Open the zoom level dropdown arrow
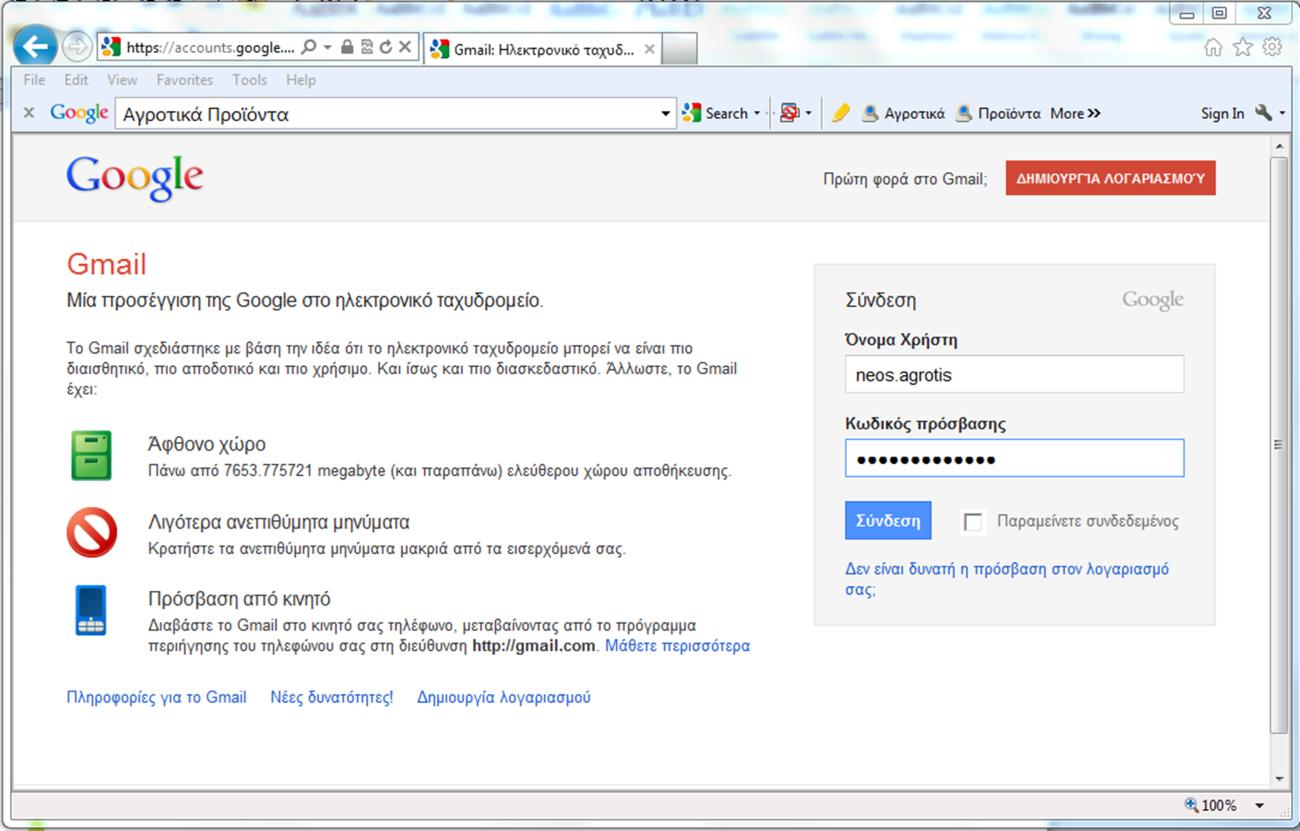The height and width of the screenshot is (831, 1300). pyautogui.click(x=1259, y=806)
